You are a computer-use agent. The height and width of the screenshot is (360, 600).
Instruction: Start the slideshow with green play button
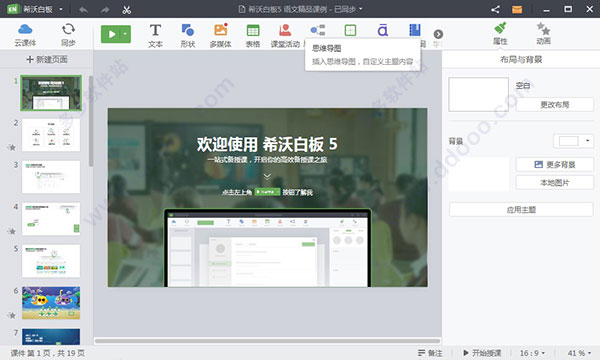[111, 34]
